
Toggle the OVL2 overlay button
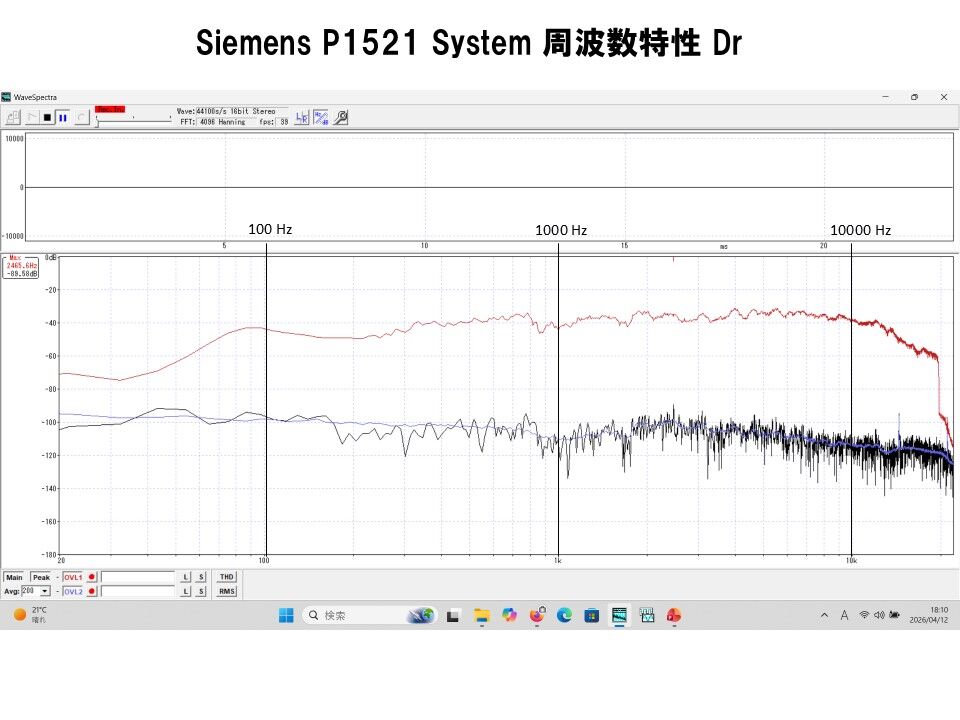point(73,591)
